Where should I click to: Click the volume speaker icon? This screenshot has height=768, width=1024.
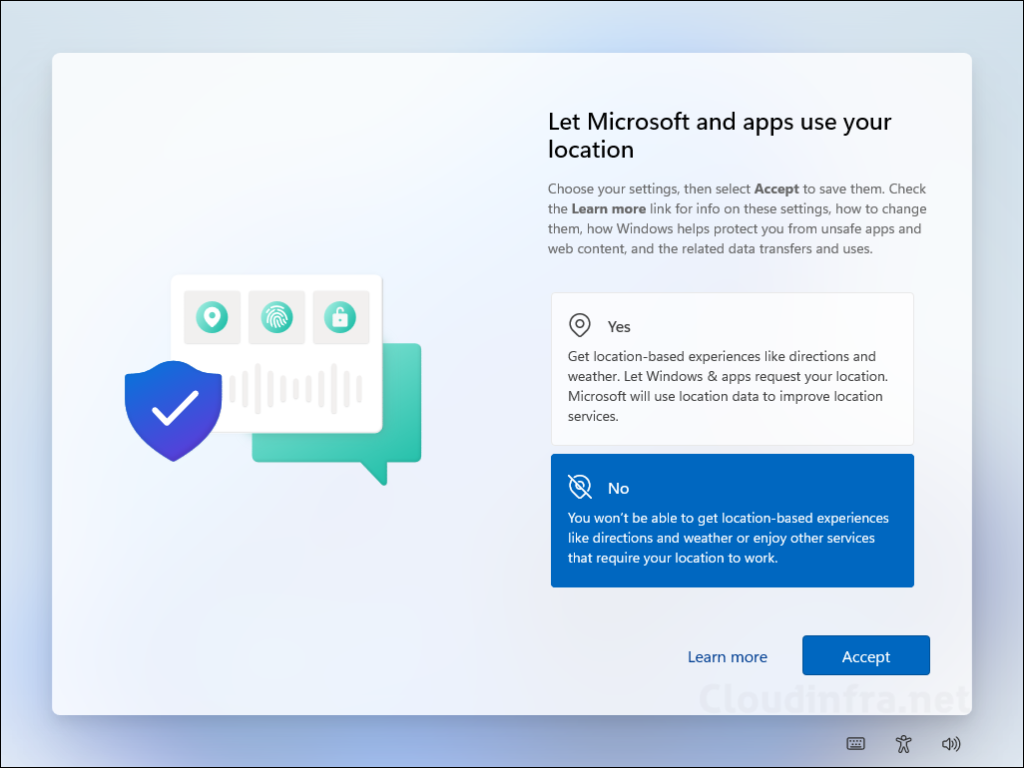951,743
